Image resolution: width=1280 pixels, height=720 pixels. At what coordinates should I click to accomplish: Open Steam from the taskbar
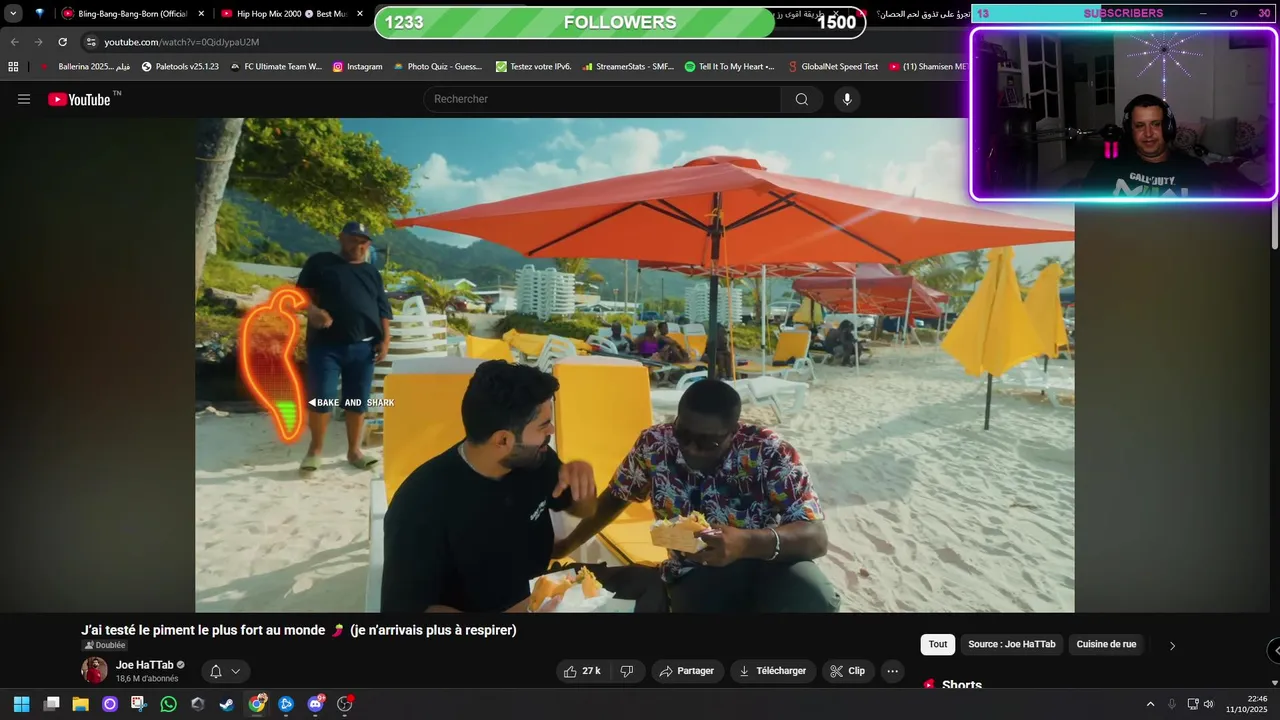click(227, 704)
